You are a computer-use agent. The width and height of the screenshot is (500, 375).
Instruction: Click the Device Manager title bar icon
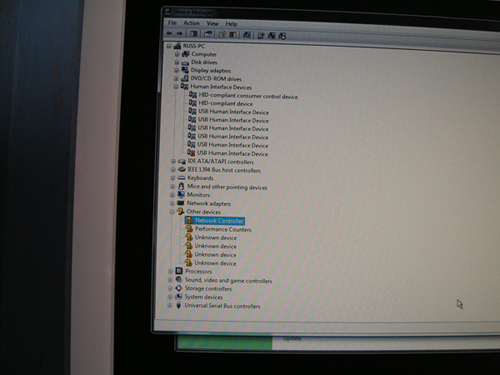pyautogui.click(x=168, y=12)
